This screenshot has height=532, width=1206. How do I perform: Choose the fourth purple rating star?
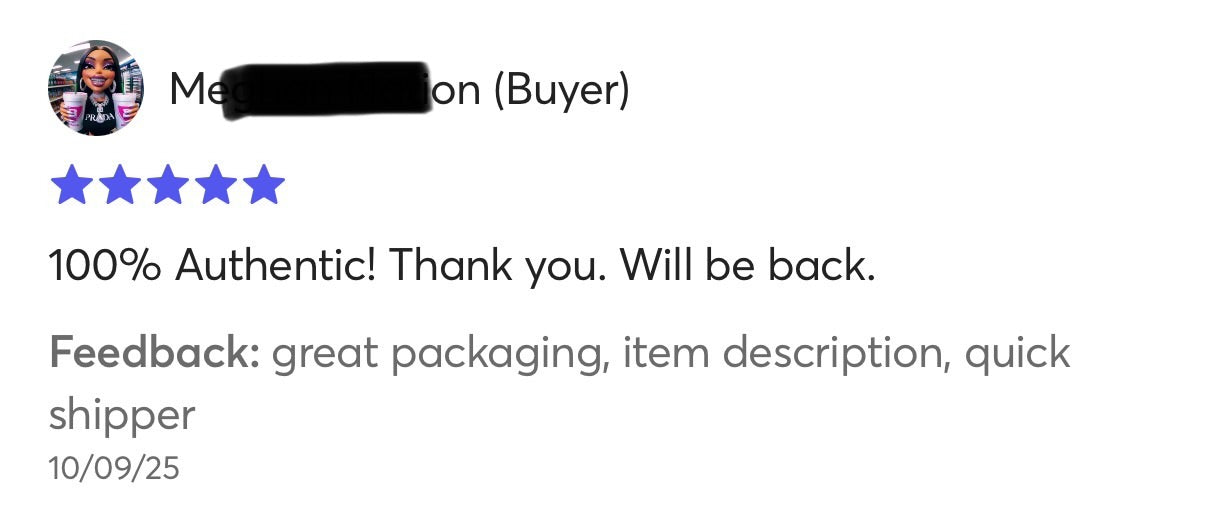215,185
